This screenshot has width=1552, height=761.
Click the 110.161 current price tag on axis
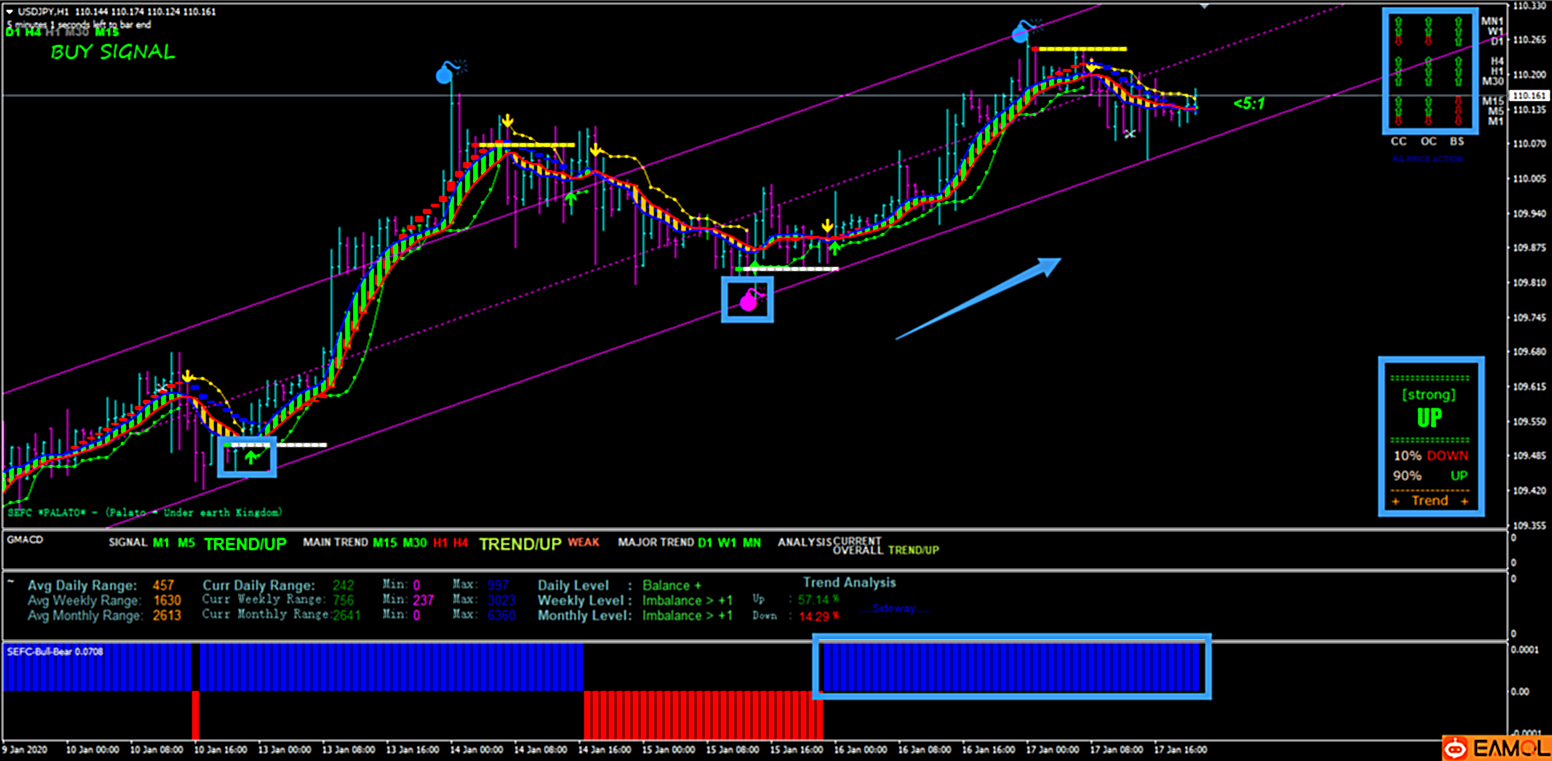pyautogui.click(x=1529, y=96)
